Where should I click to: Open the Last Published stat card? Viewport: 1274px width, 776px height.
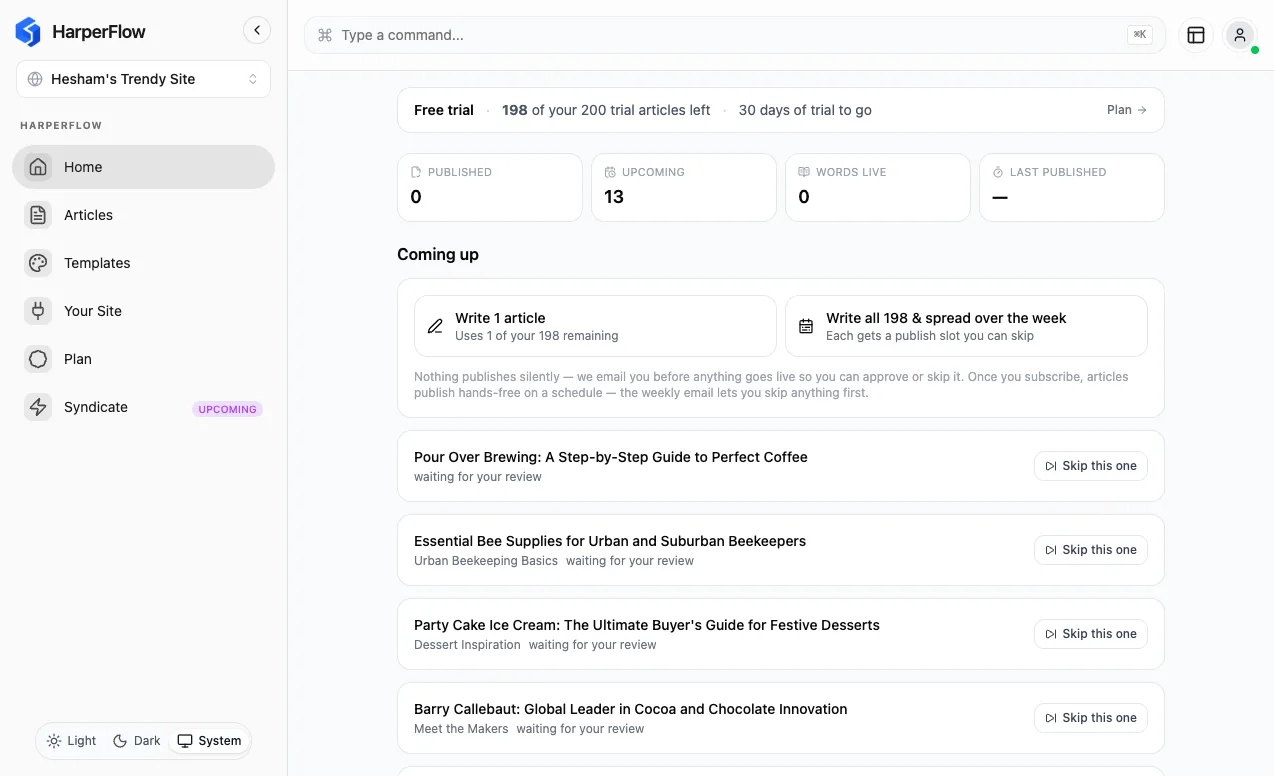[x=1072, y=187]
